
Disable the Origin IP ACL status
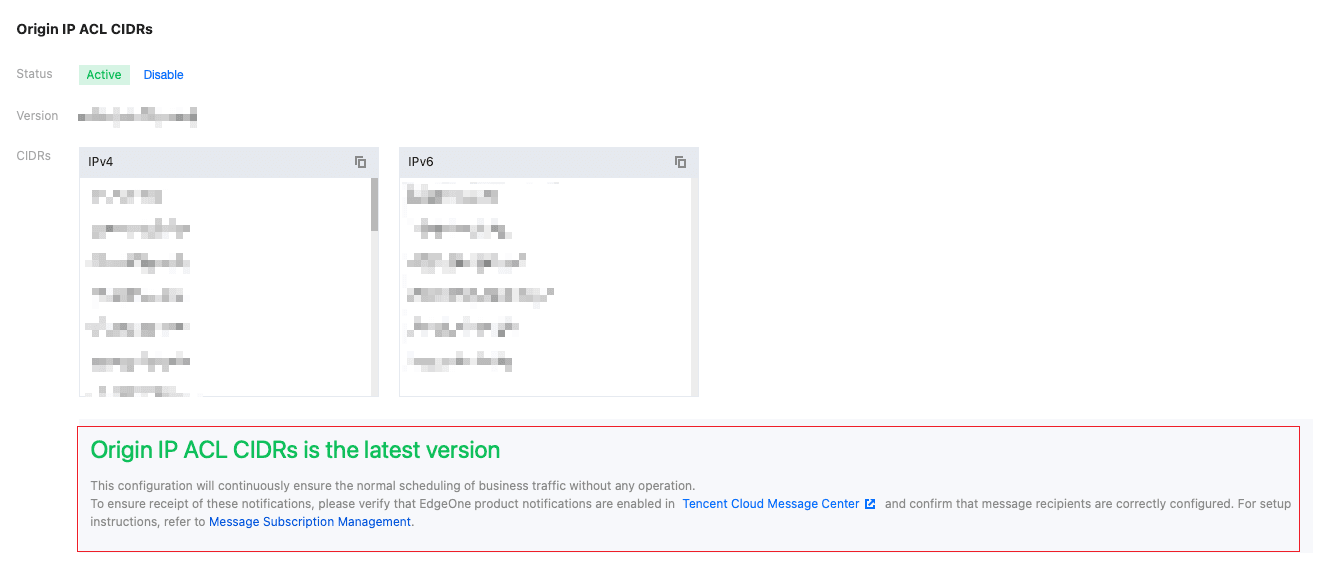coord(163,75)
